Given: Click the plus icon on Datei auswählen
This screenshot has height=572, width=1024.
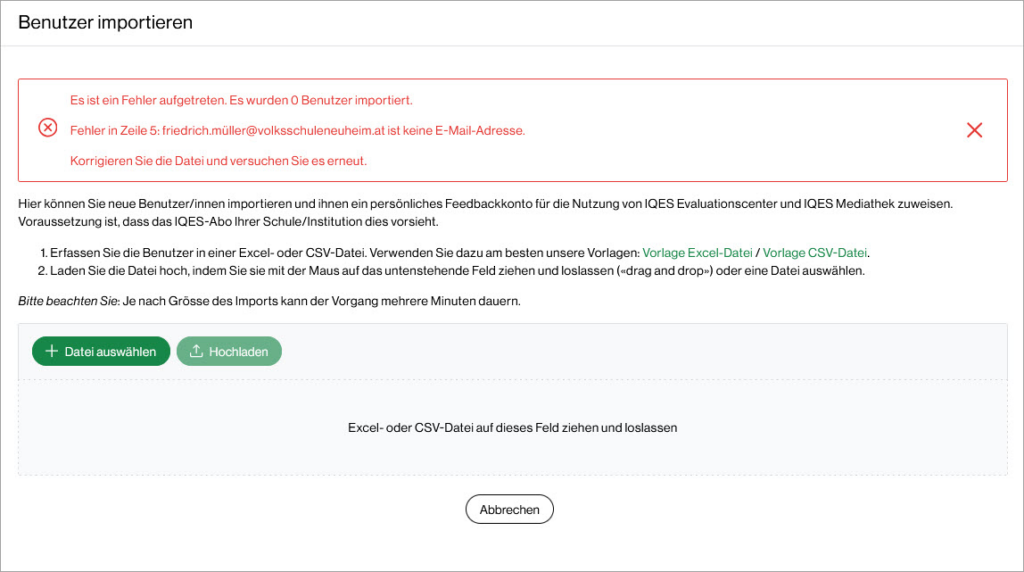Looking at the screenshot, I should (x=50, y=351).
